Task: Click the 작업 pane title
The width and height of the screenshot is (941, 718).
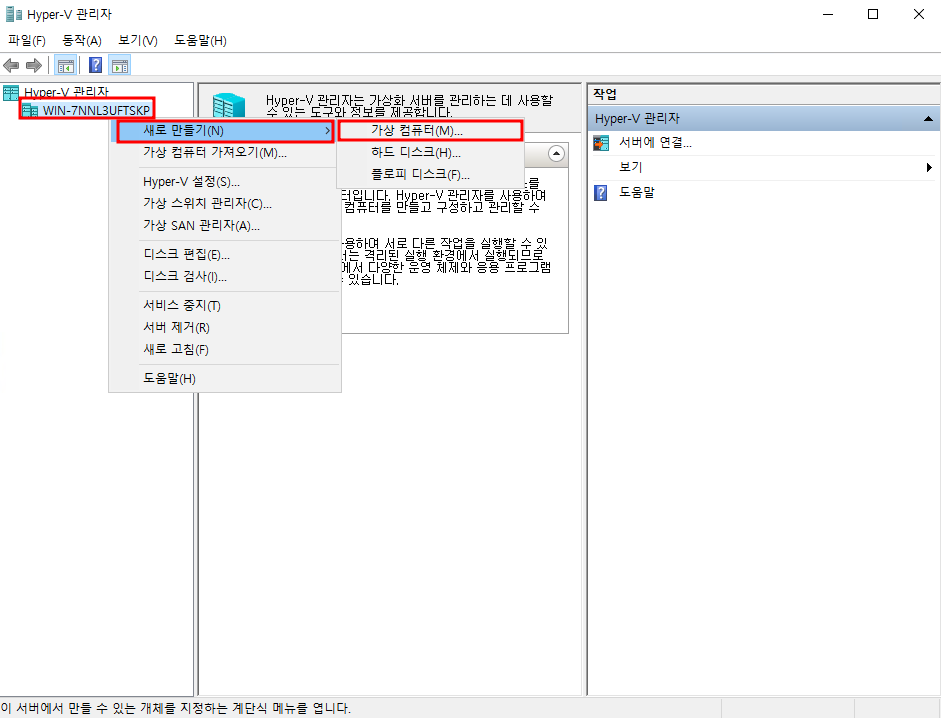Action: (x=605, y=94)
